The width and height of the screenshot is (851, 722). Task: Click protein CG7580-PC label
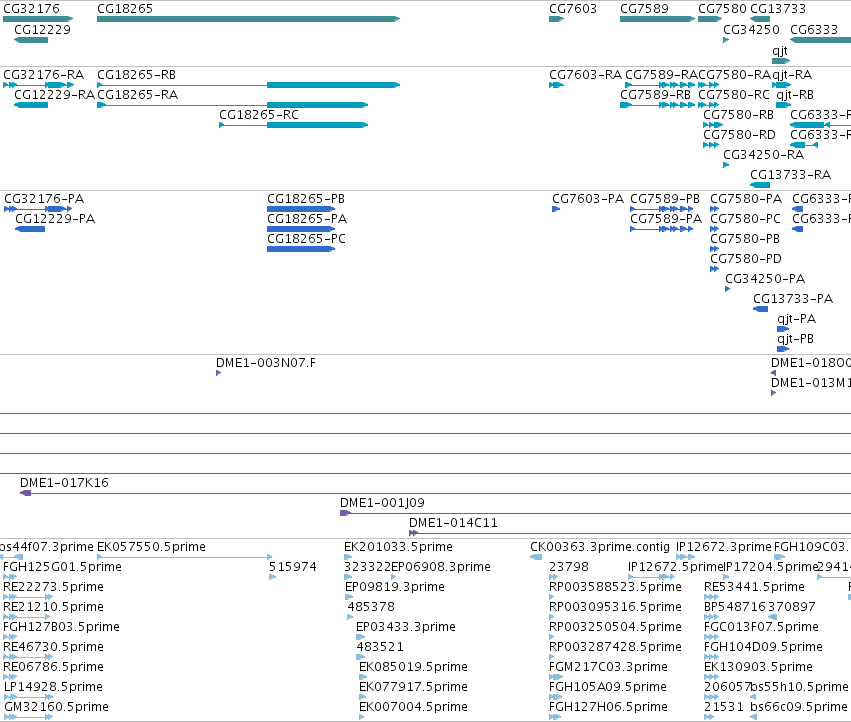coord(745,219)
